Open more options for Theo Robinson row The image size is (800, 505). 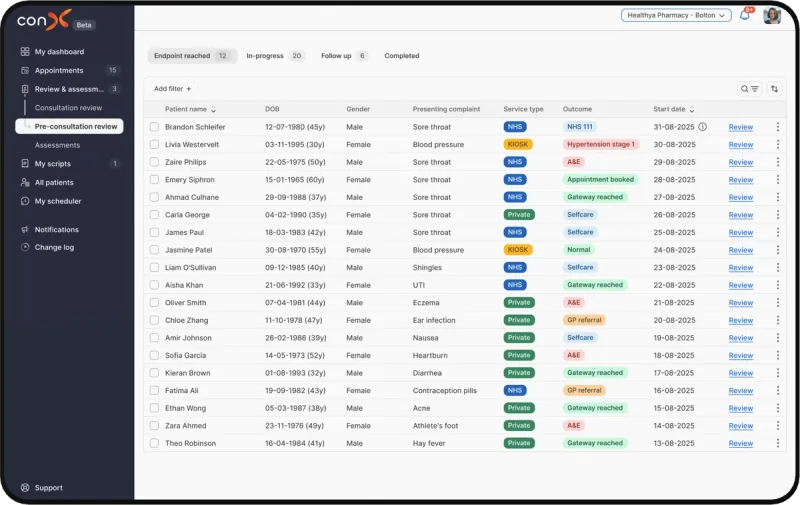tap(778, 443)
